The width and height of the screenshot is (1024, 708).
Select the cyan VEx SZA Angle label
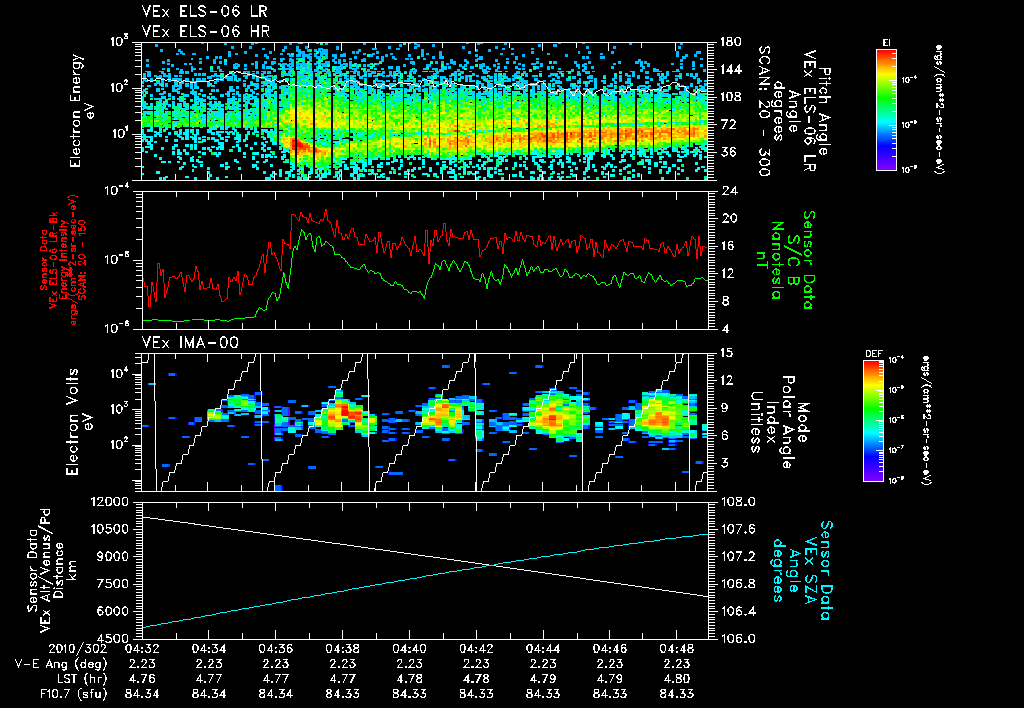tap(802, 568)
